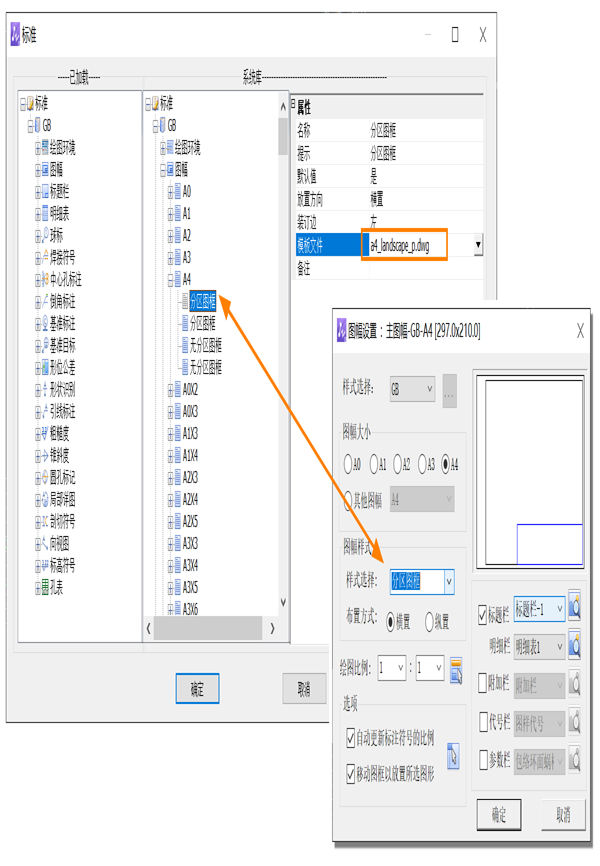600x866 pixels.
Task: Toggle the 标题栏 checkbox
Action: pyautogui.click(x=482, y=615)
